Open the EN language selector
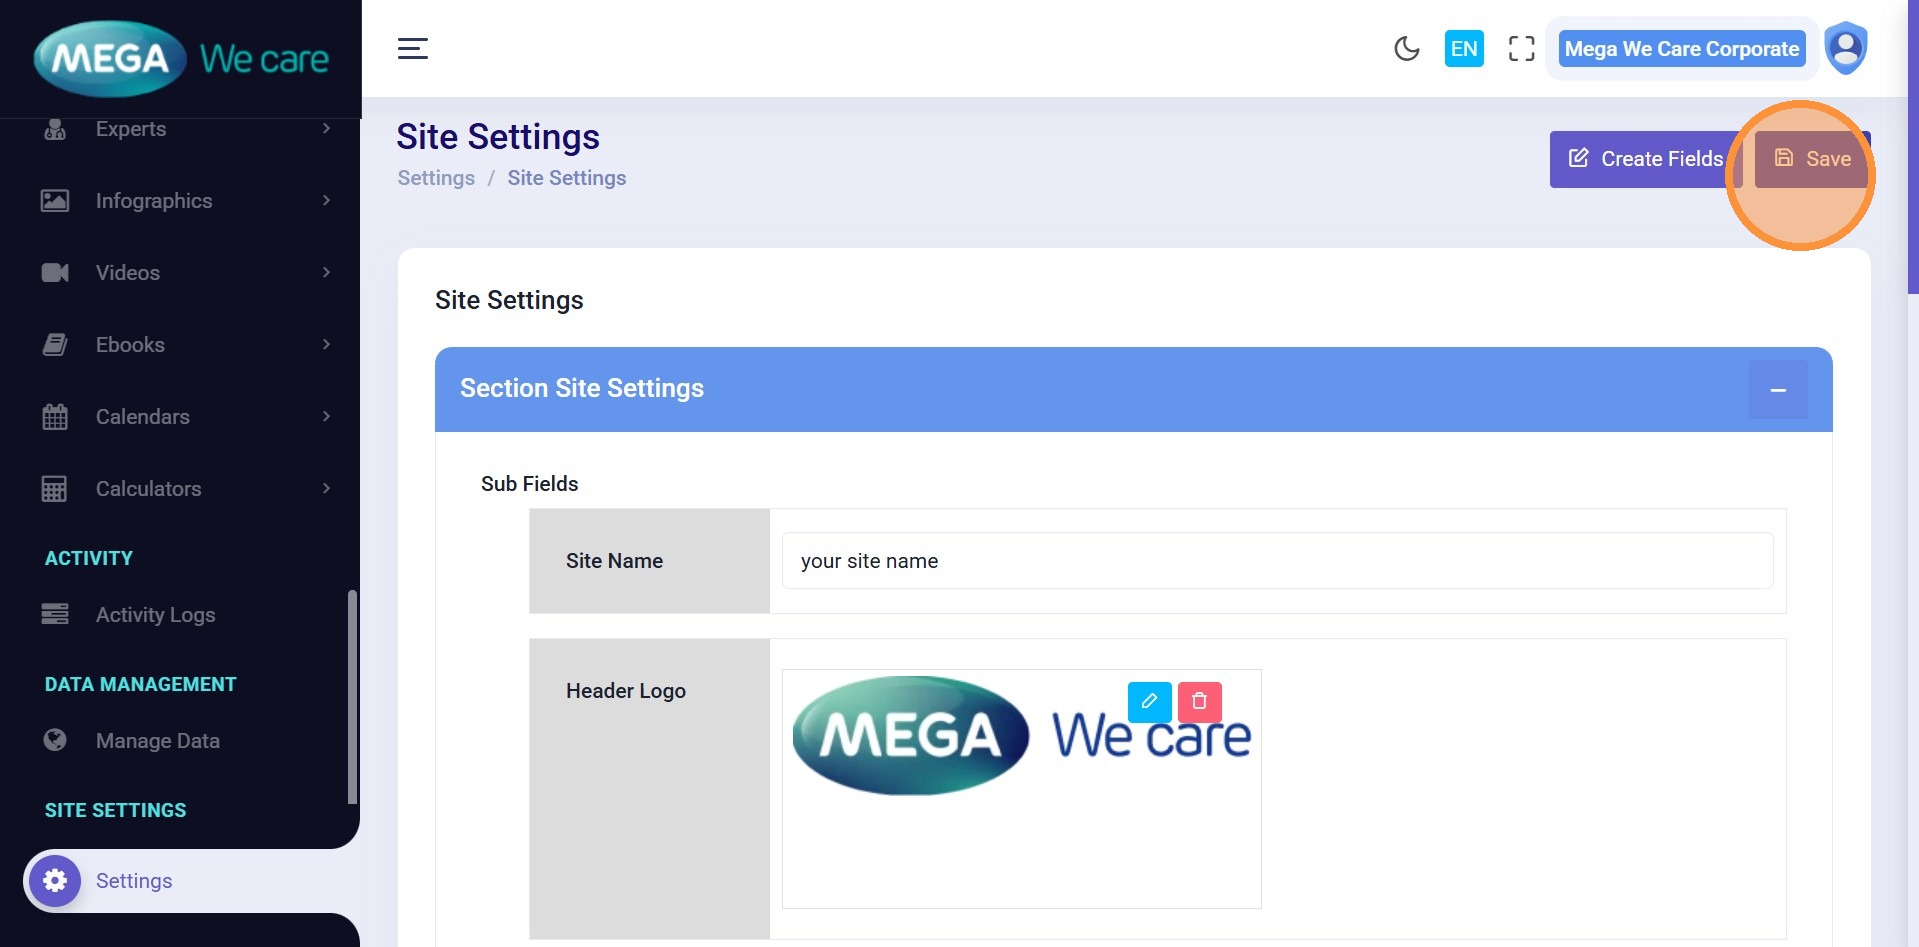This screenshot has width=1919, height=947. [1463, 49]
